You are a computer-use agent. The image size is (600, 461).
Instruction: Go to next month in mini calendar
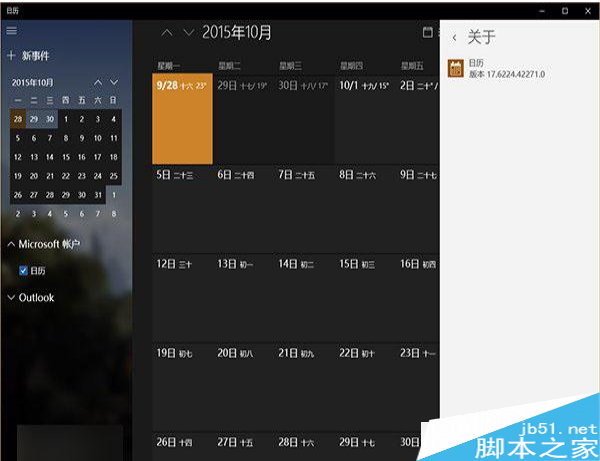(114, 82)
